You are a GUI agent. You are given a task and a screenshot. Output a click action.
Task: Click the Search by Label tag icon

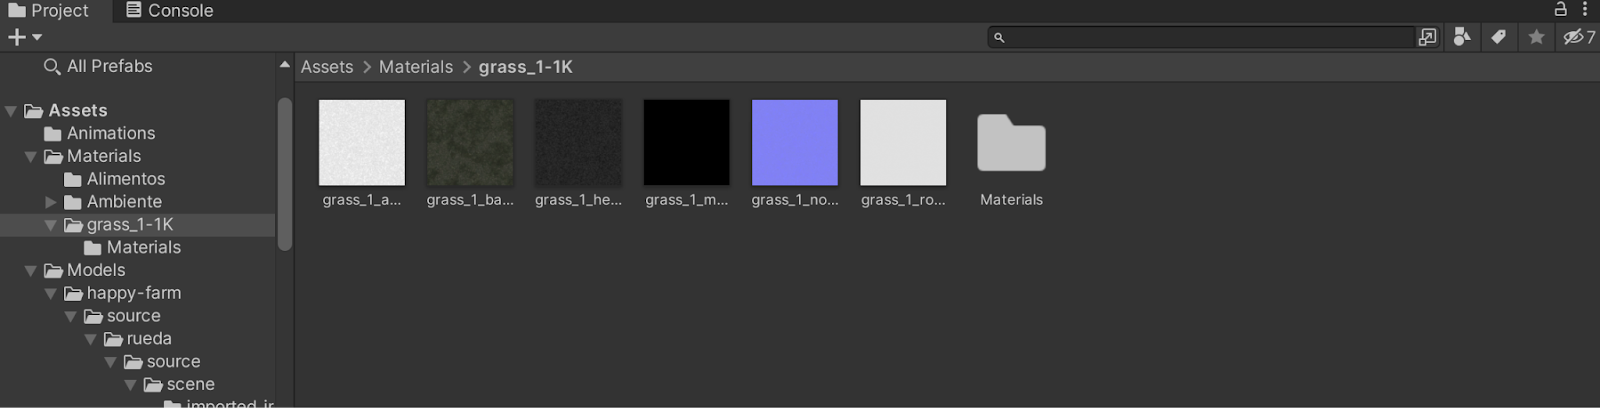[x=1498, y=37]
